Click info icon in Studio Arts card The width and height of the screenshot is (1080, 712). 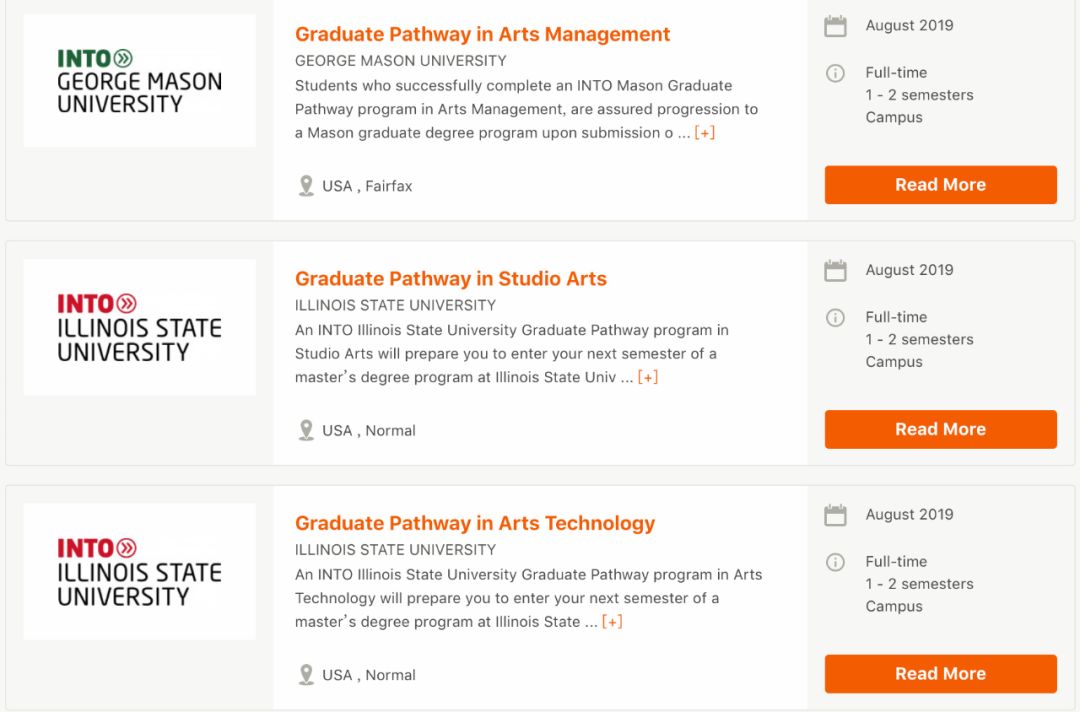coord(835,318)
